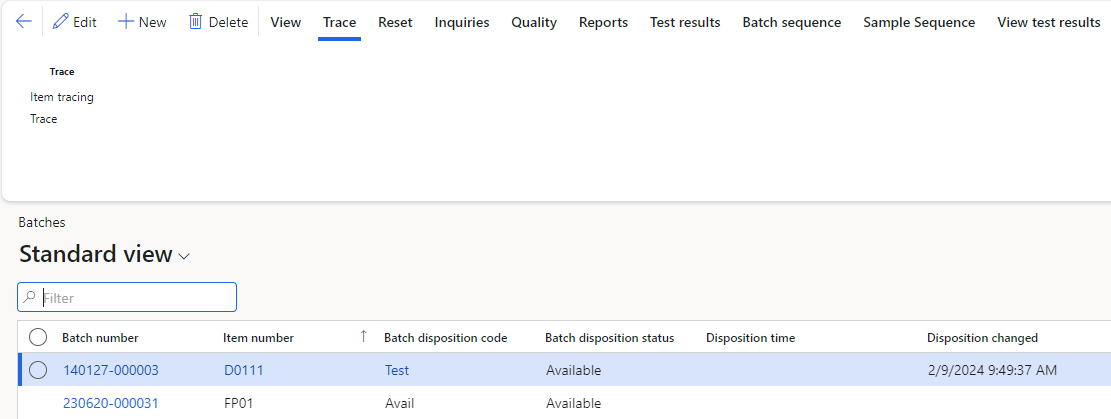Open the Sample Sequence tab
1111x419 pixels.
pyautogui.click(x=919, y=22)
